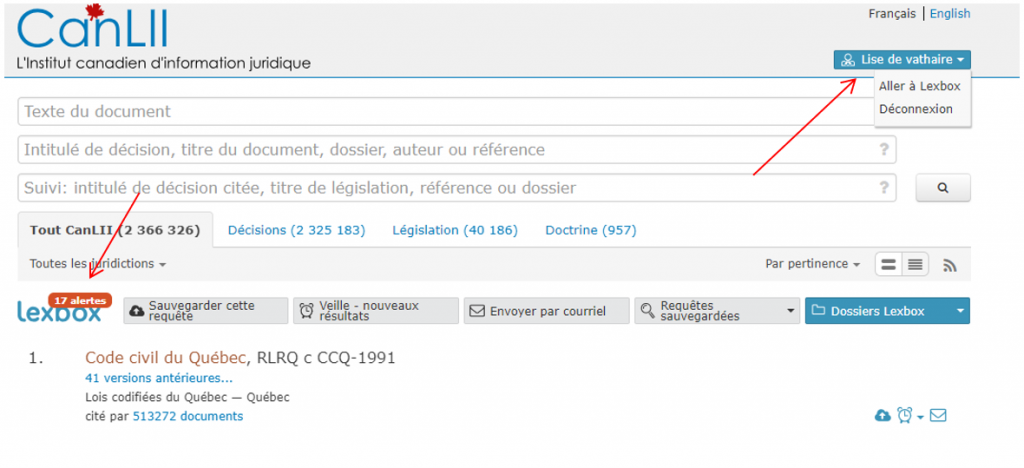Click Sauvegarder cette requête button
Screen dimensions: 1024x468
[204, 311]
